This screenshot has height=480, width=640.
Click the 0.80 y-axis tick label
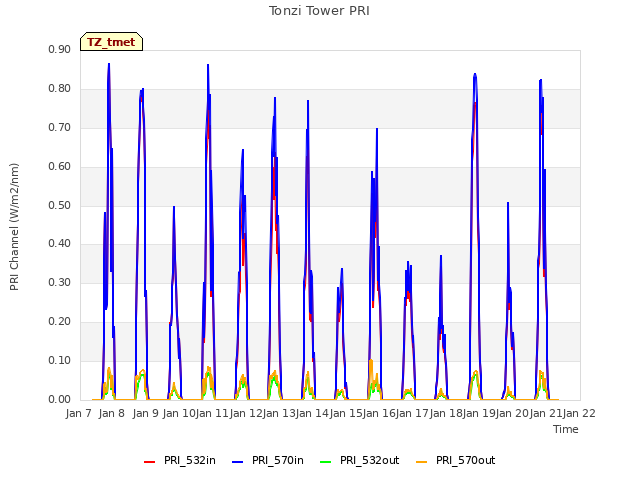[x=60, y=89]
